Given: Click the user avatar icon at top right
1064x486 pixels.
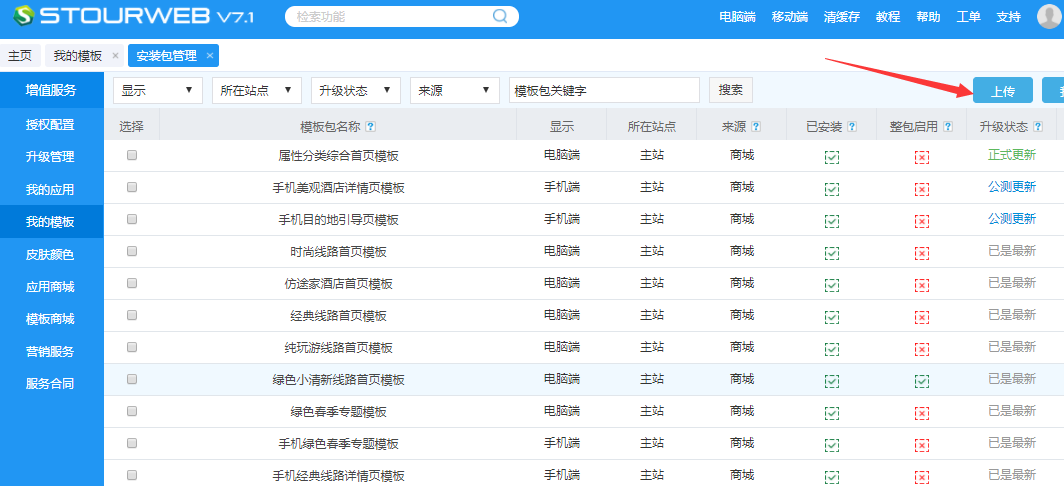Looking at the screenshot, I should (1048, 17).
